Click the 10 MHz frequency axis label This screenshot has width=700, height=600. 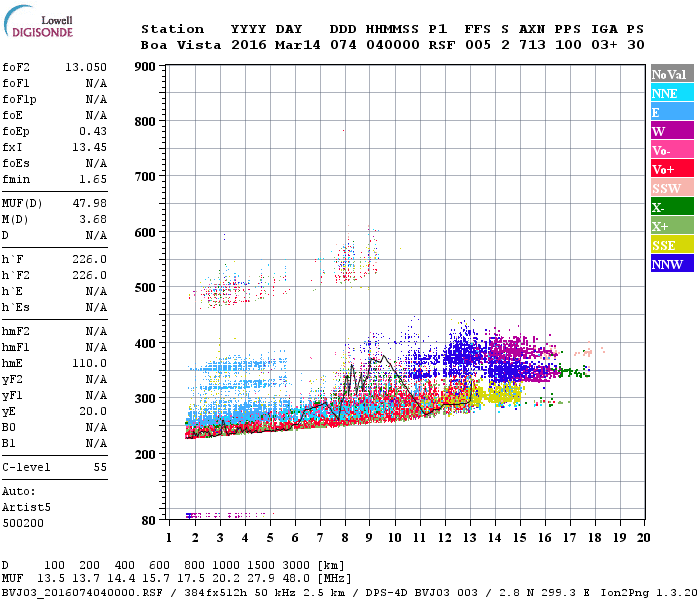point(394,538)
